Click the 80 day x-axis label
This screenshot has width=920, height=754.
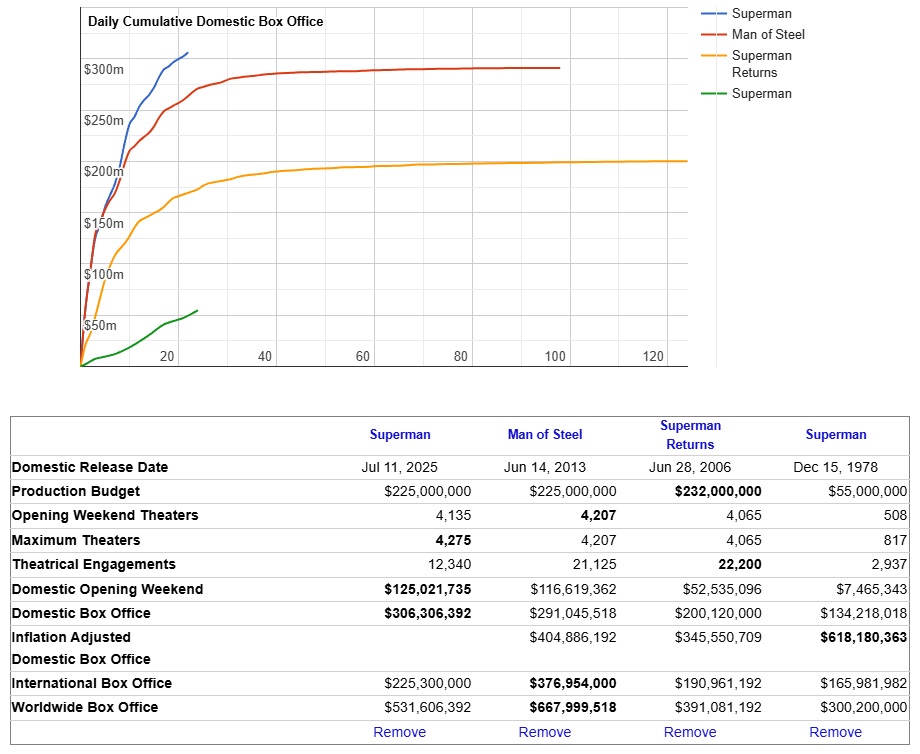461,357
